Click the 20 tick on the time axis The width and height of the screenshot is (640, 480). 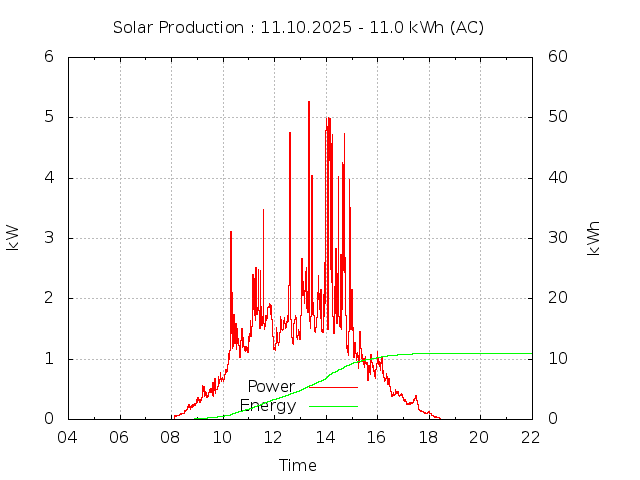(480, 437)
